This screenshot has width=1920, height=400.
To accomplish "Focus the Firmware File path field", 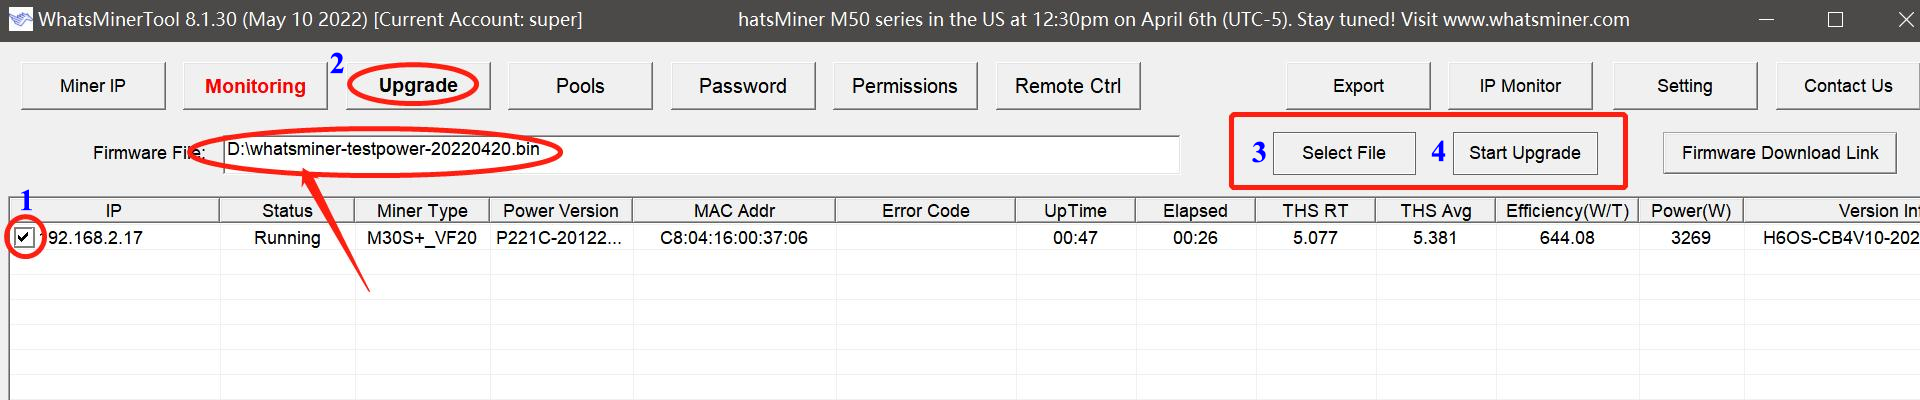I will click(701, 153).
